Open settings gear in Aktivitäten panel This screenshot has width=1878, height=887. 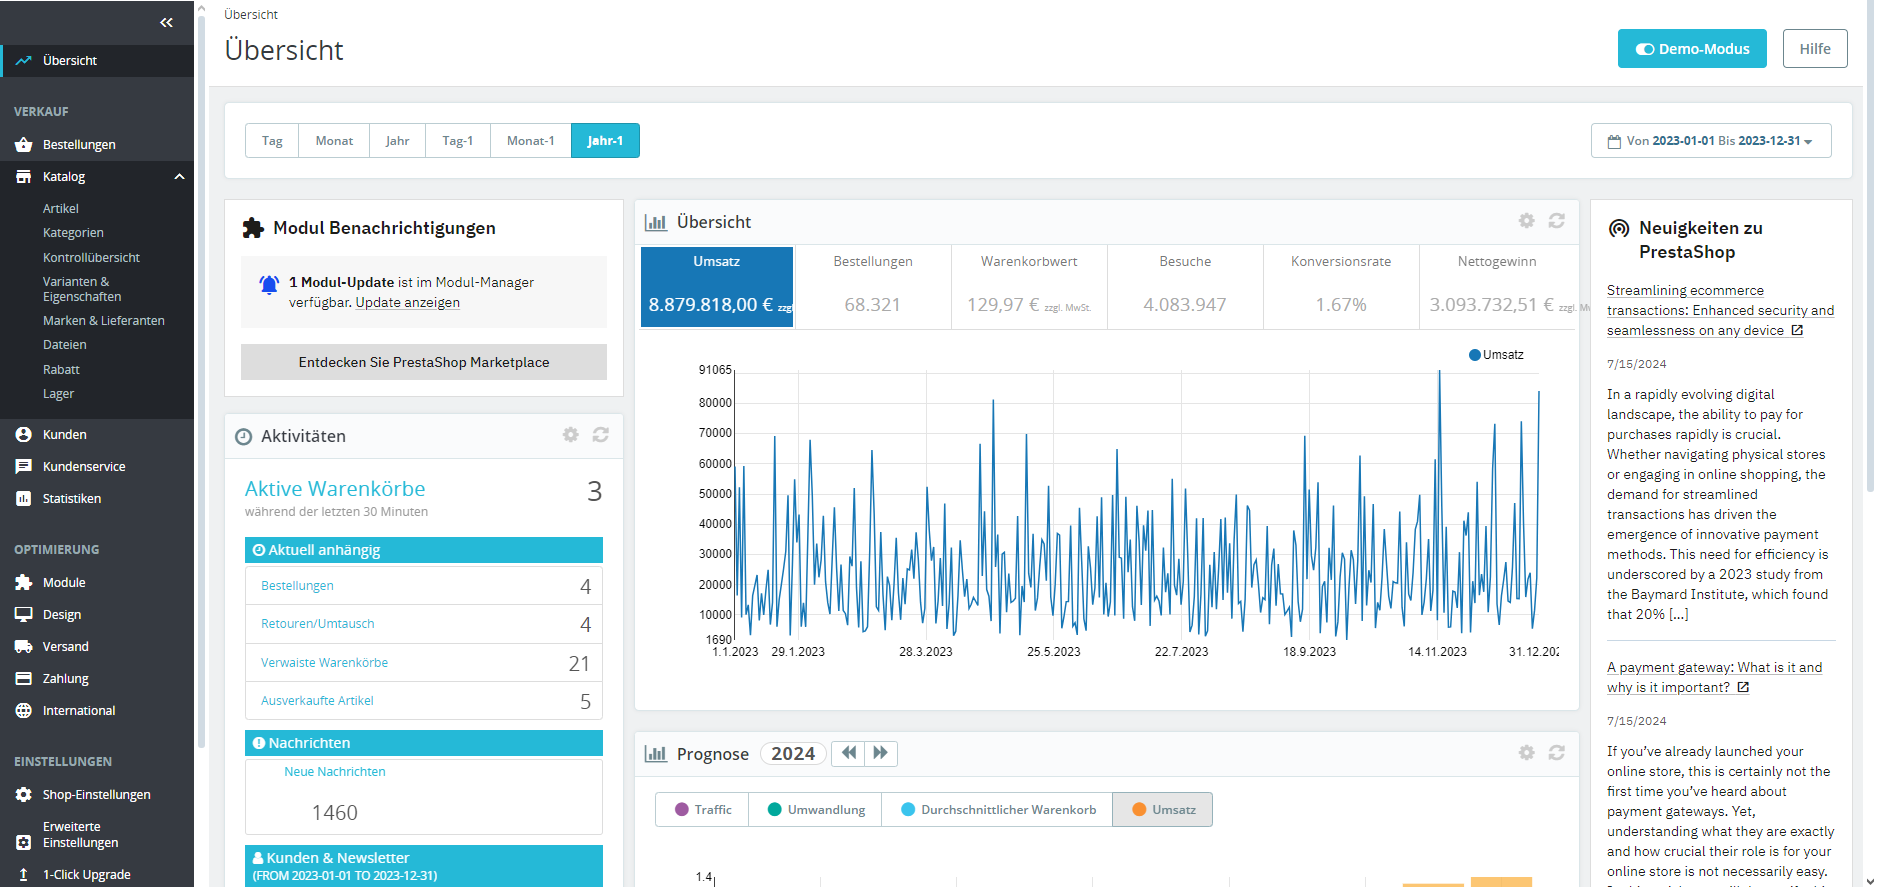coord(571,435)
